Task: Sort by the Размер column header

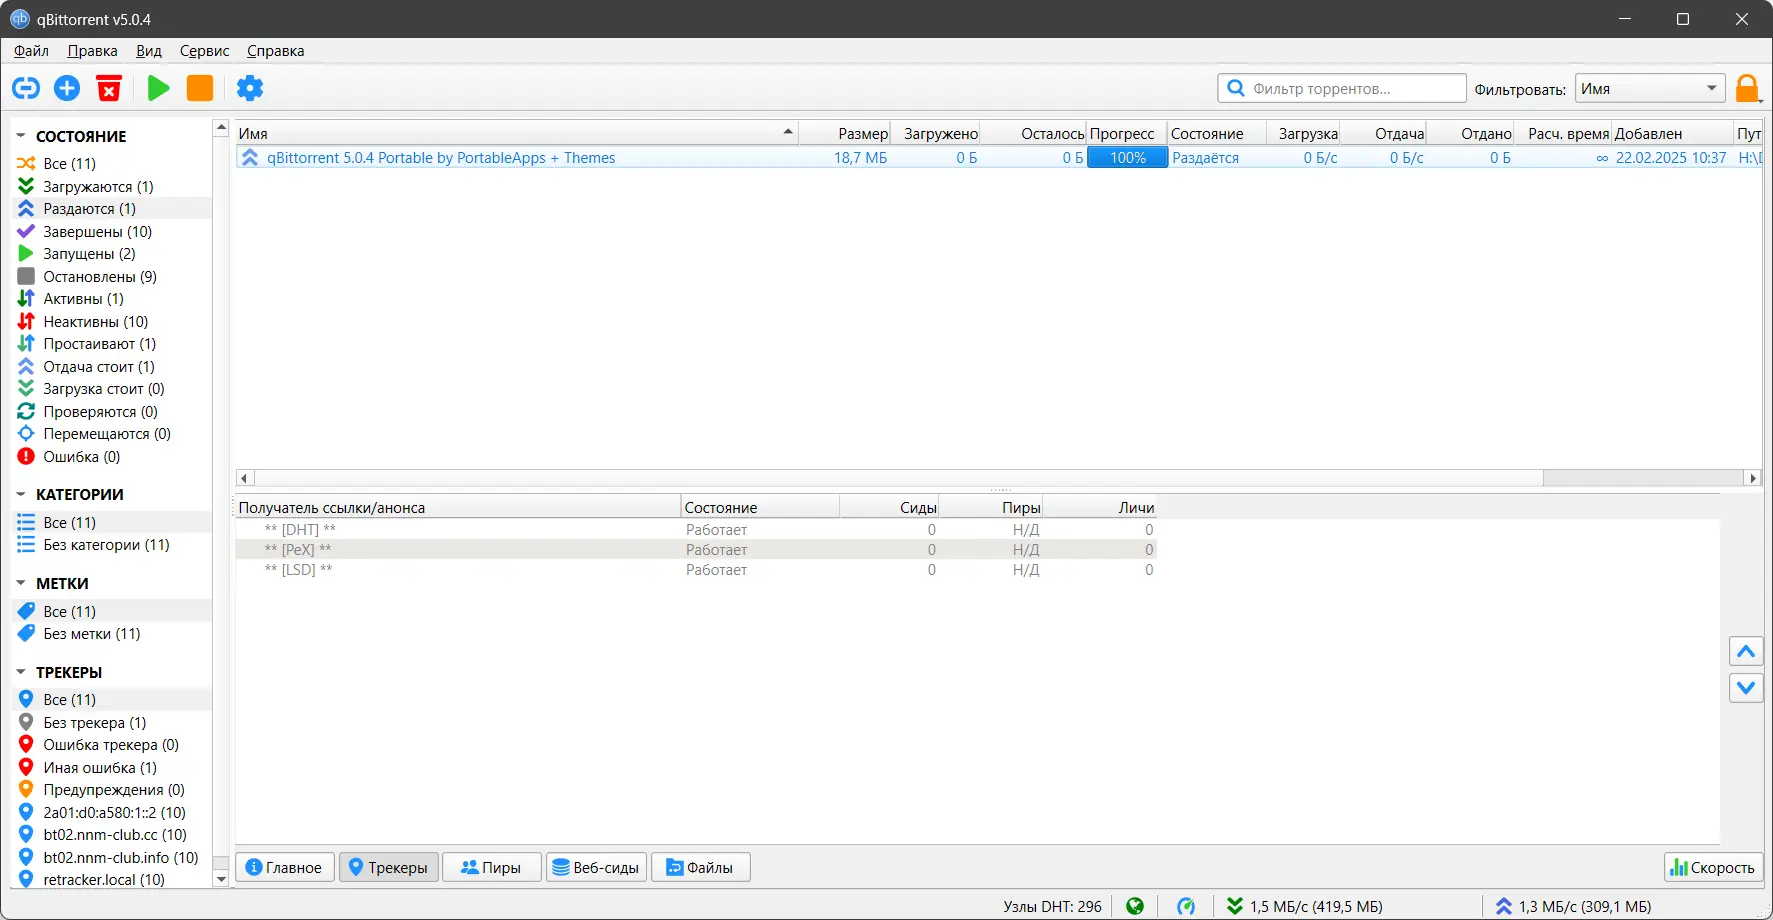Action: 845,133
